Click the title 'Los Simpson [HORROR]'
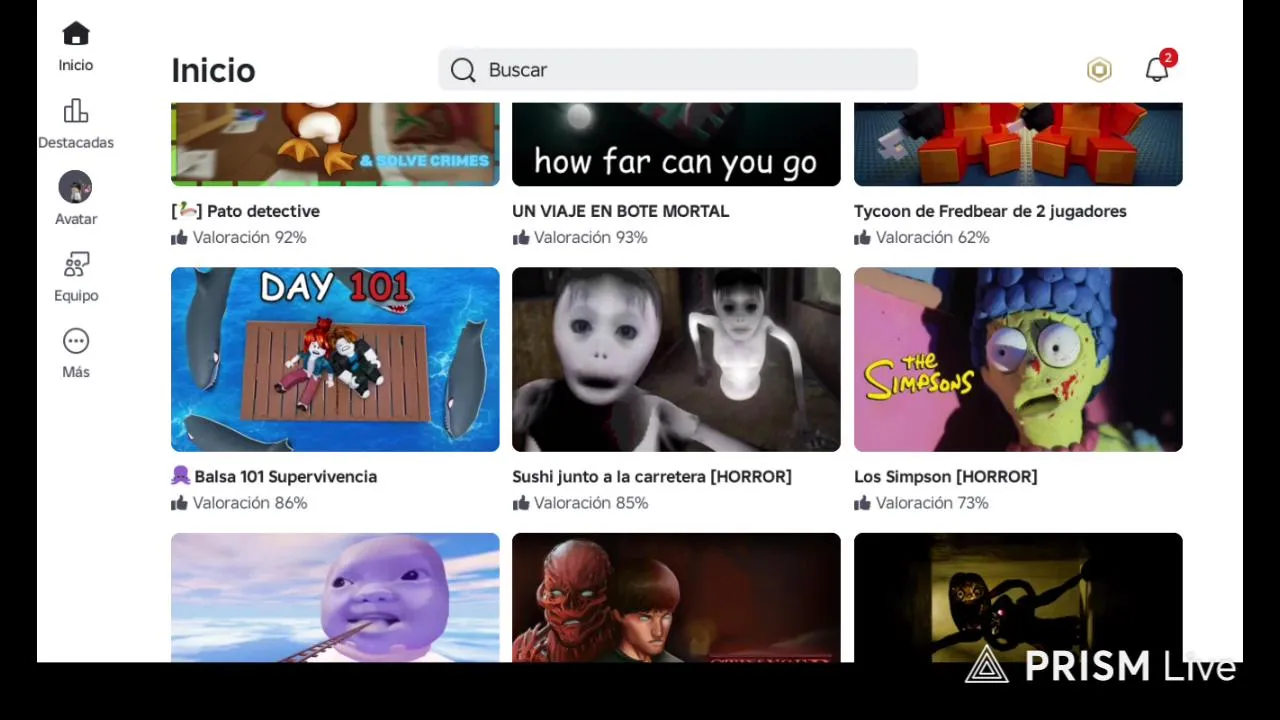 coord(946,477)
